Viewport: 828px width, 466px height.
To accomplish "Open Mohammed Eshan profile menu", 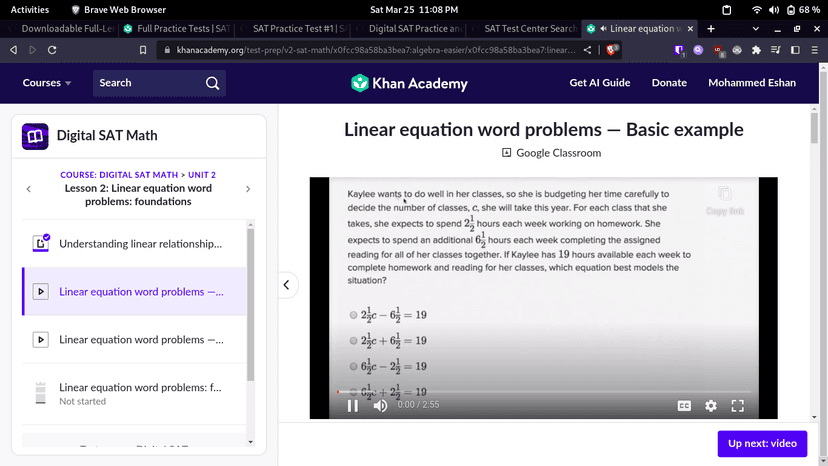I will tap(752, 83).
